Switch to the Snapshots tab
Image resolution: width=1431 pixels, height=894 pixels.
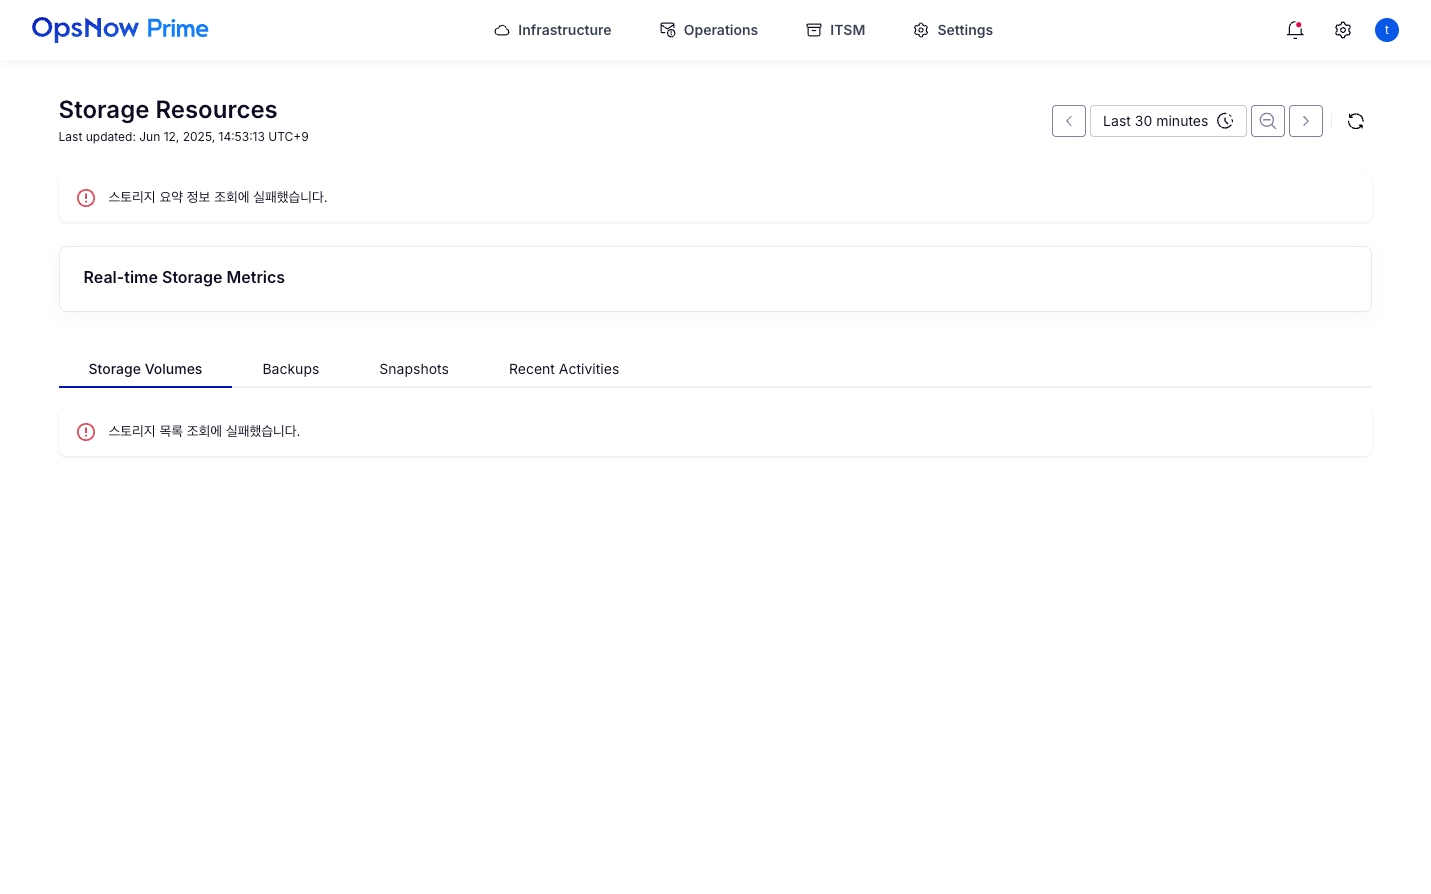point(414,369)
